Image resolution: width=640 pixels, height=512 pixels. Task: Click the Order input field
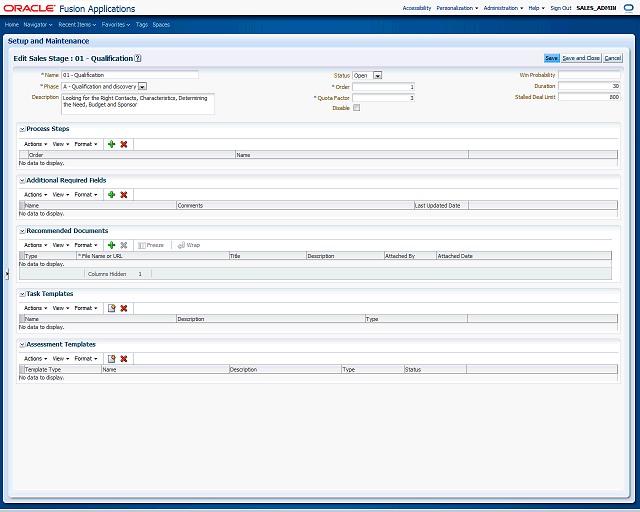(x=384, y=87)
